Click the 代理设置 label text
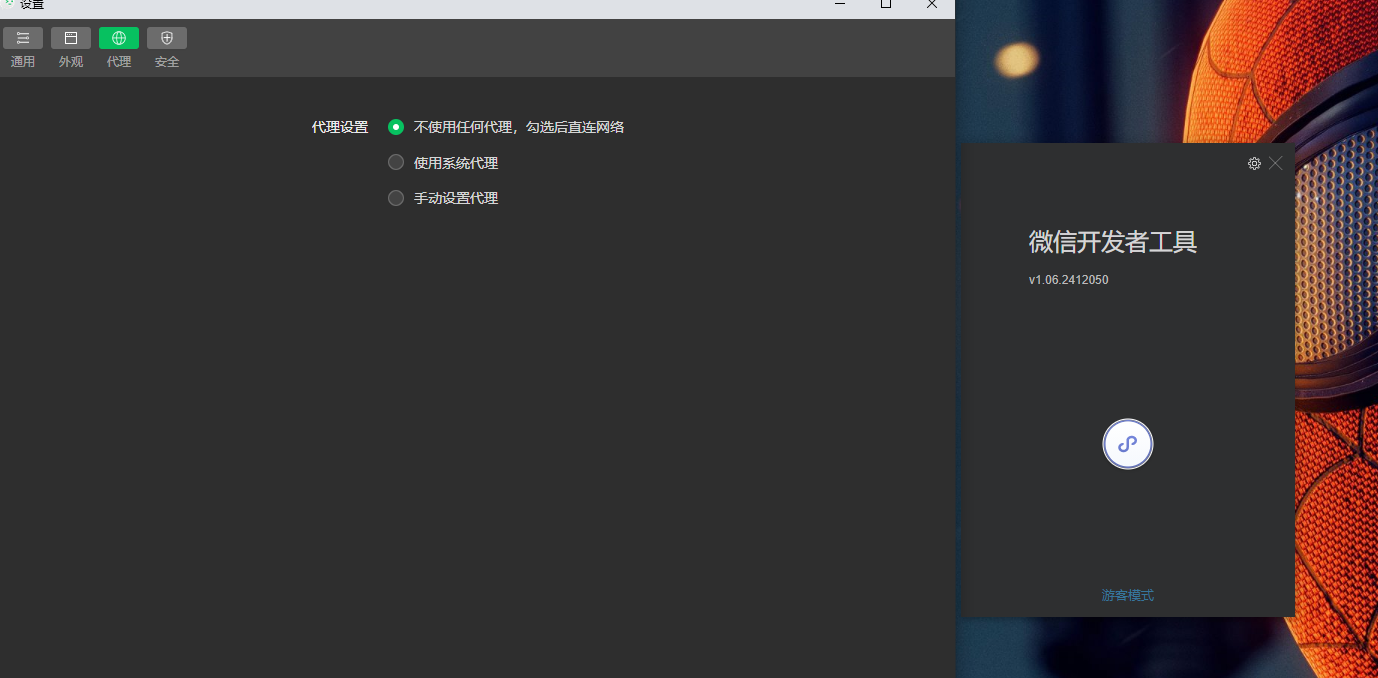1378x678 pixels. point(340,127)
